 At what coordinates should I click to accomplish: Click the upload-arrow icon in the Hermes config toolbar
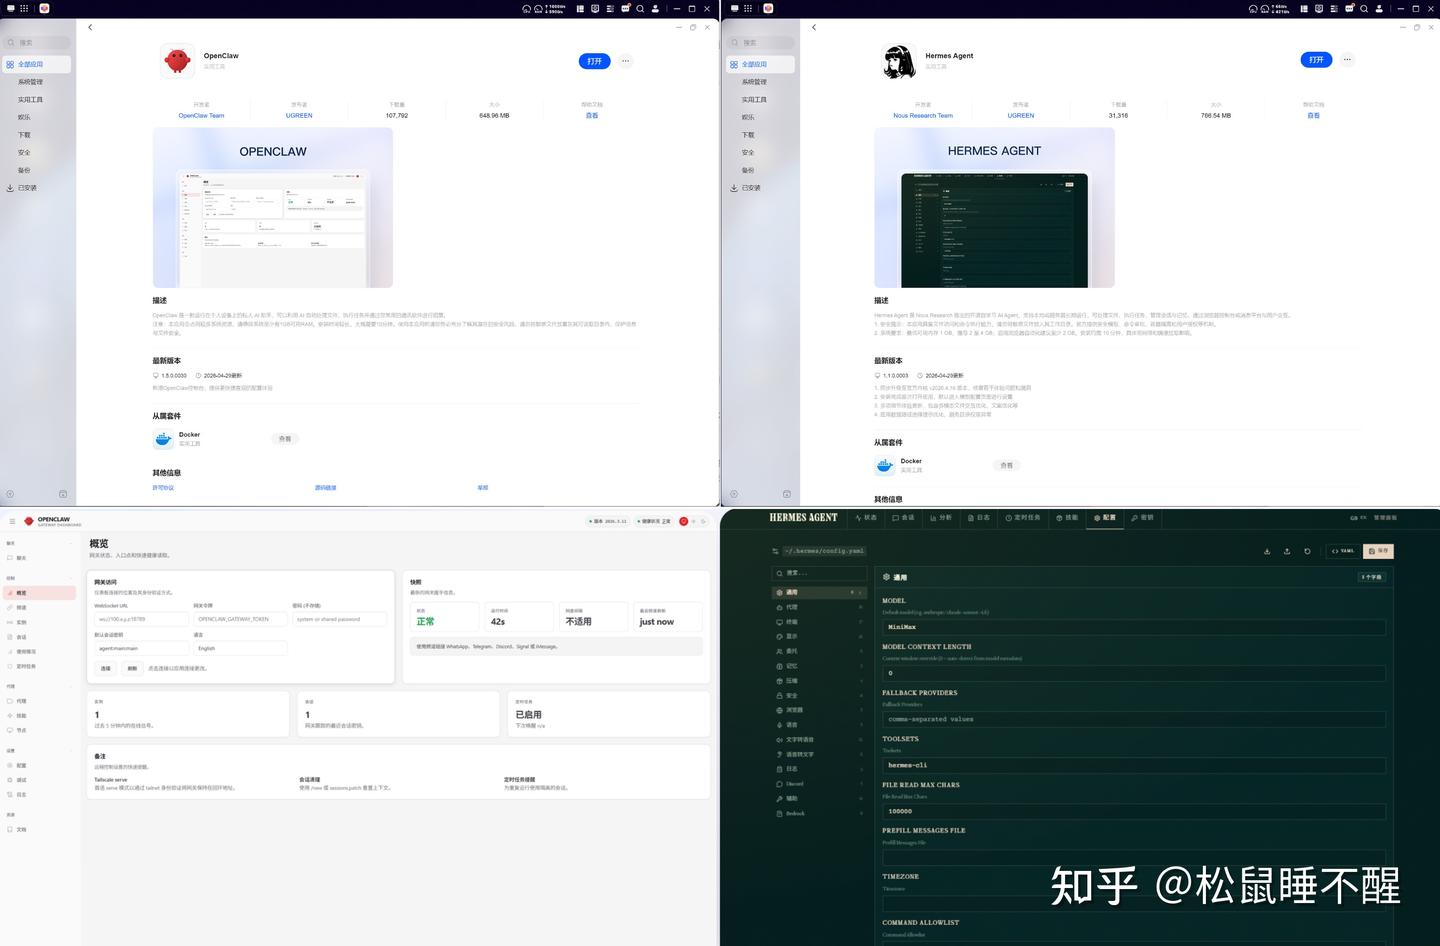point(1287,551)
